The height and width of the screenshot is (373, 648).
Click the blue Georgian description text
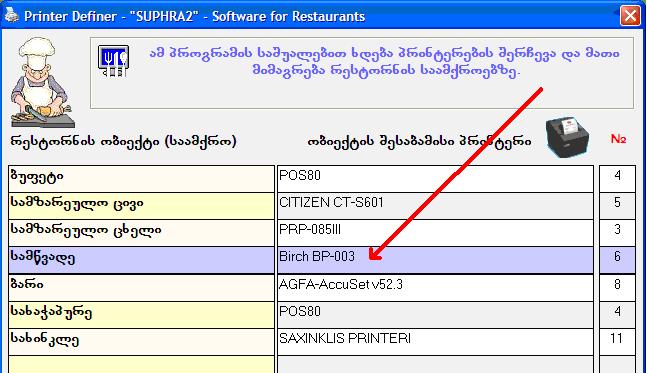coord(384,62)
